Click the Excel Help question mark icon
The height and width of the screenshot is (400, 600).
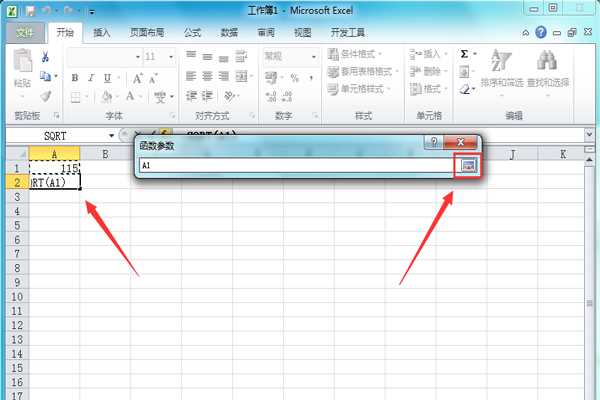pos(541,33)
